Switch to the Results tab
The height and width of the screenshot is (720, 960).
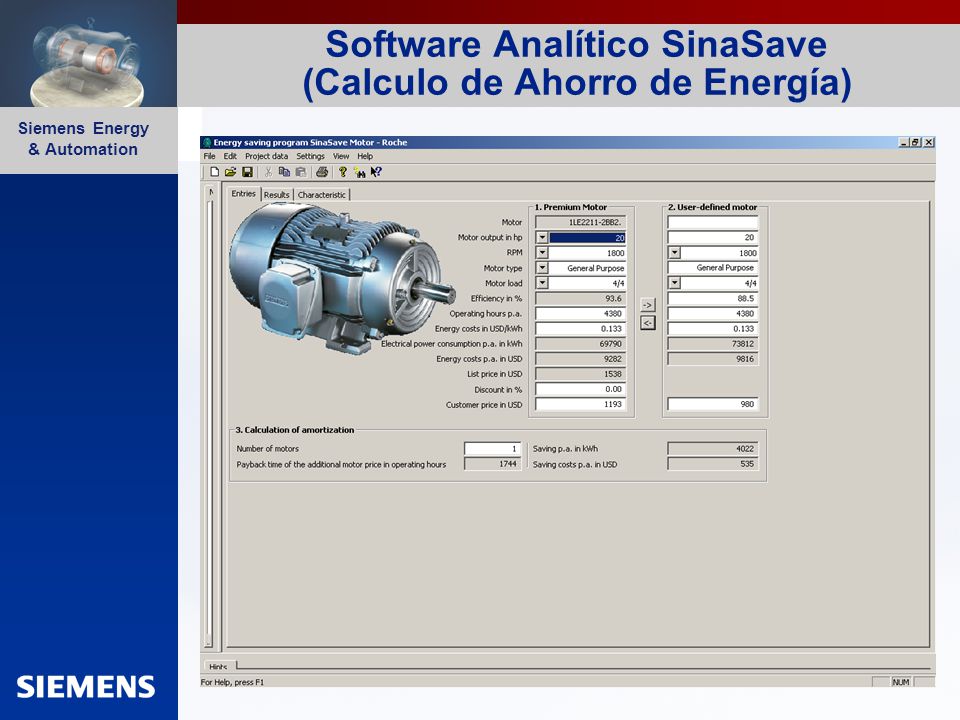click(277, 195)
